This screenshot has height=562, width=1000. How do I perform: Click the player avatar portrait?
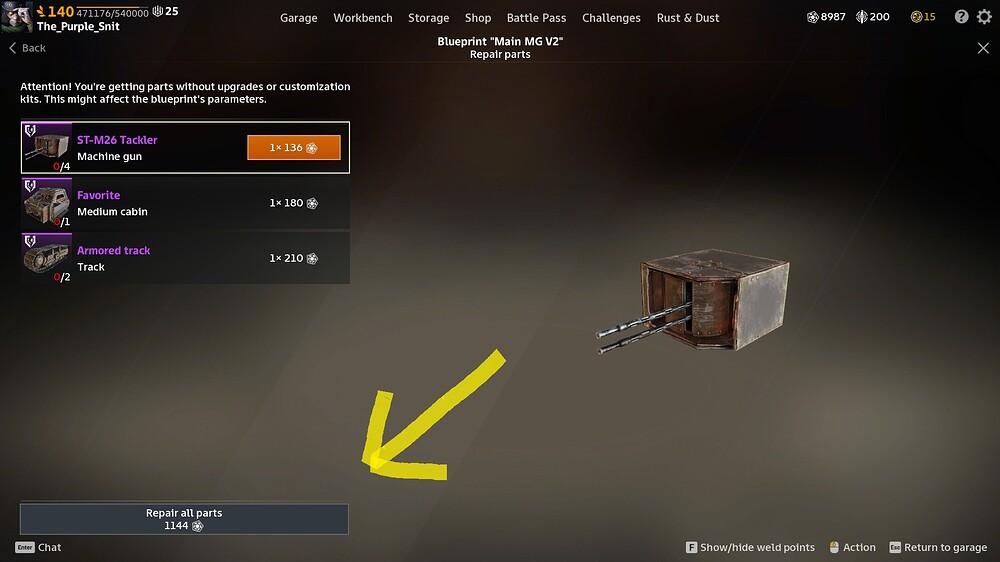point(17,17)
